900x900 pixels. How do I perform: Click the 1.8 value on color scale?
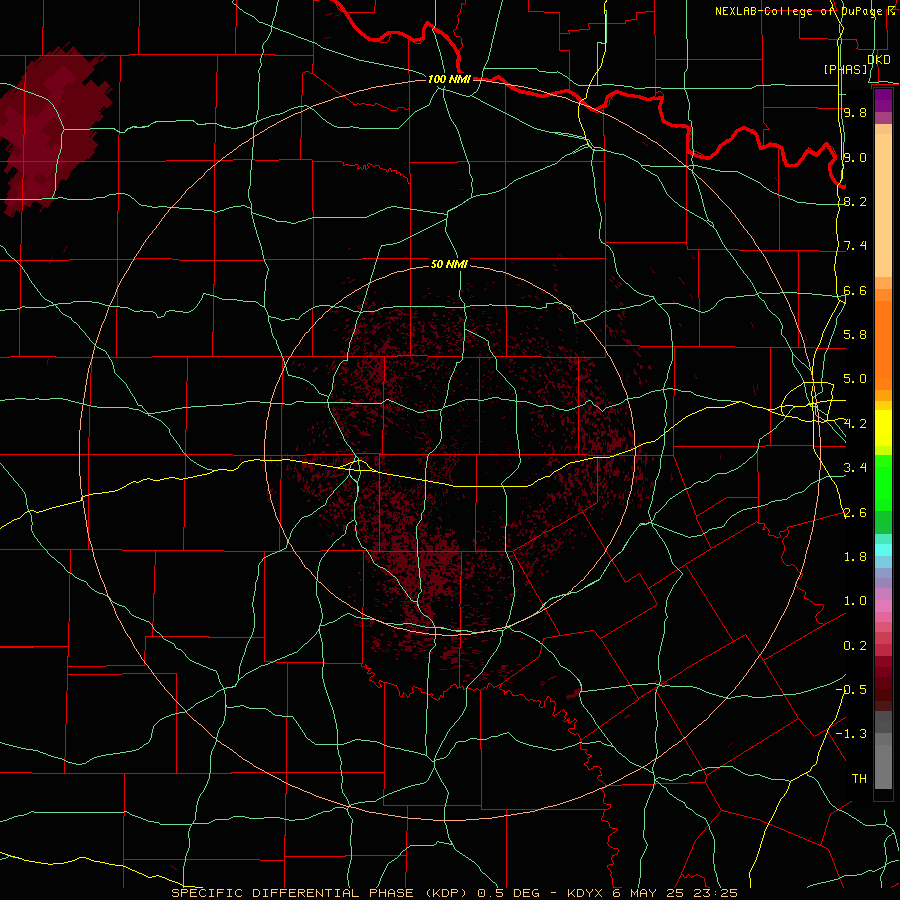pyautogui.click(x=855, y=557)
